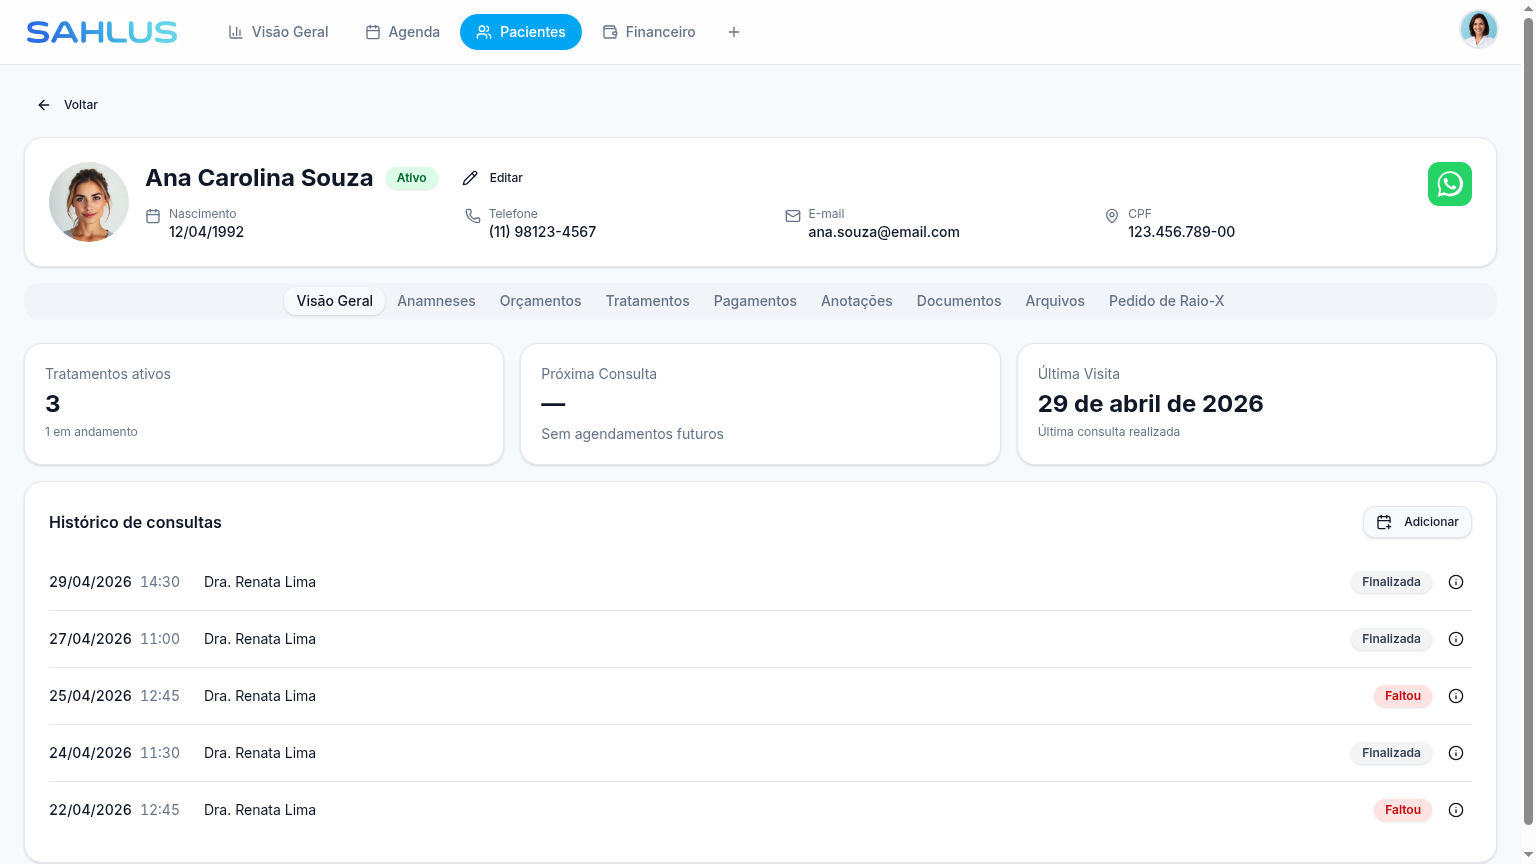Open Financeiro section
This screenshot has height=864, width=1536.
[649, 32]
